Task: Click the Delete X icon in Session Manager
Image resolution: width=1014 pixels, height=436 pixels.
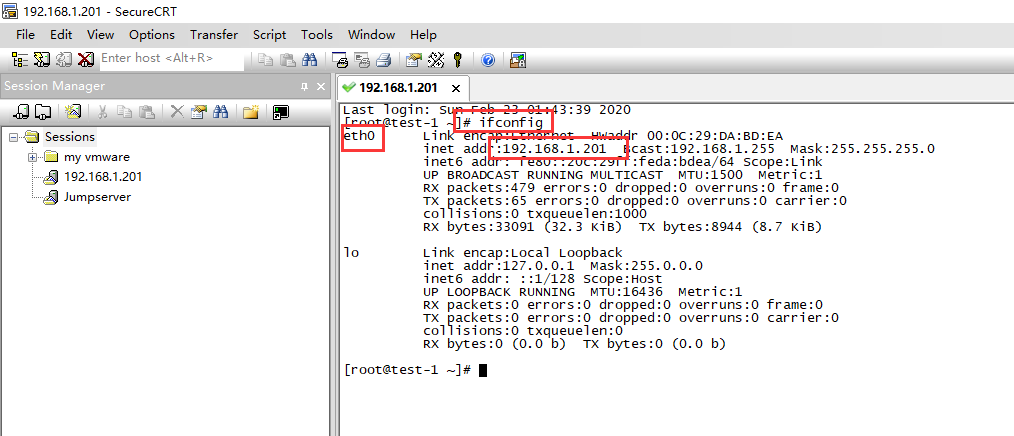Action: coord(177,112)
